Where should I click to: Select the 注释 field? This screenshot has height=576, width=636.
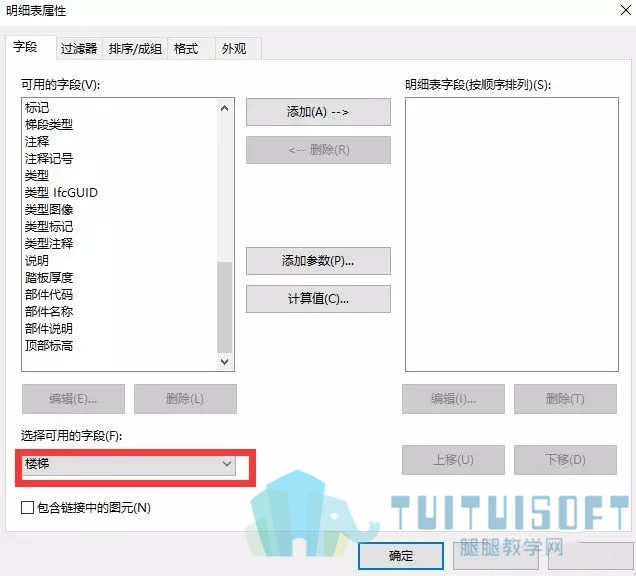[x=37, y=142]
